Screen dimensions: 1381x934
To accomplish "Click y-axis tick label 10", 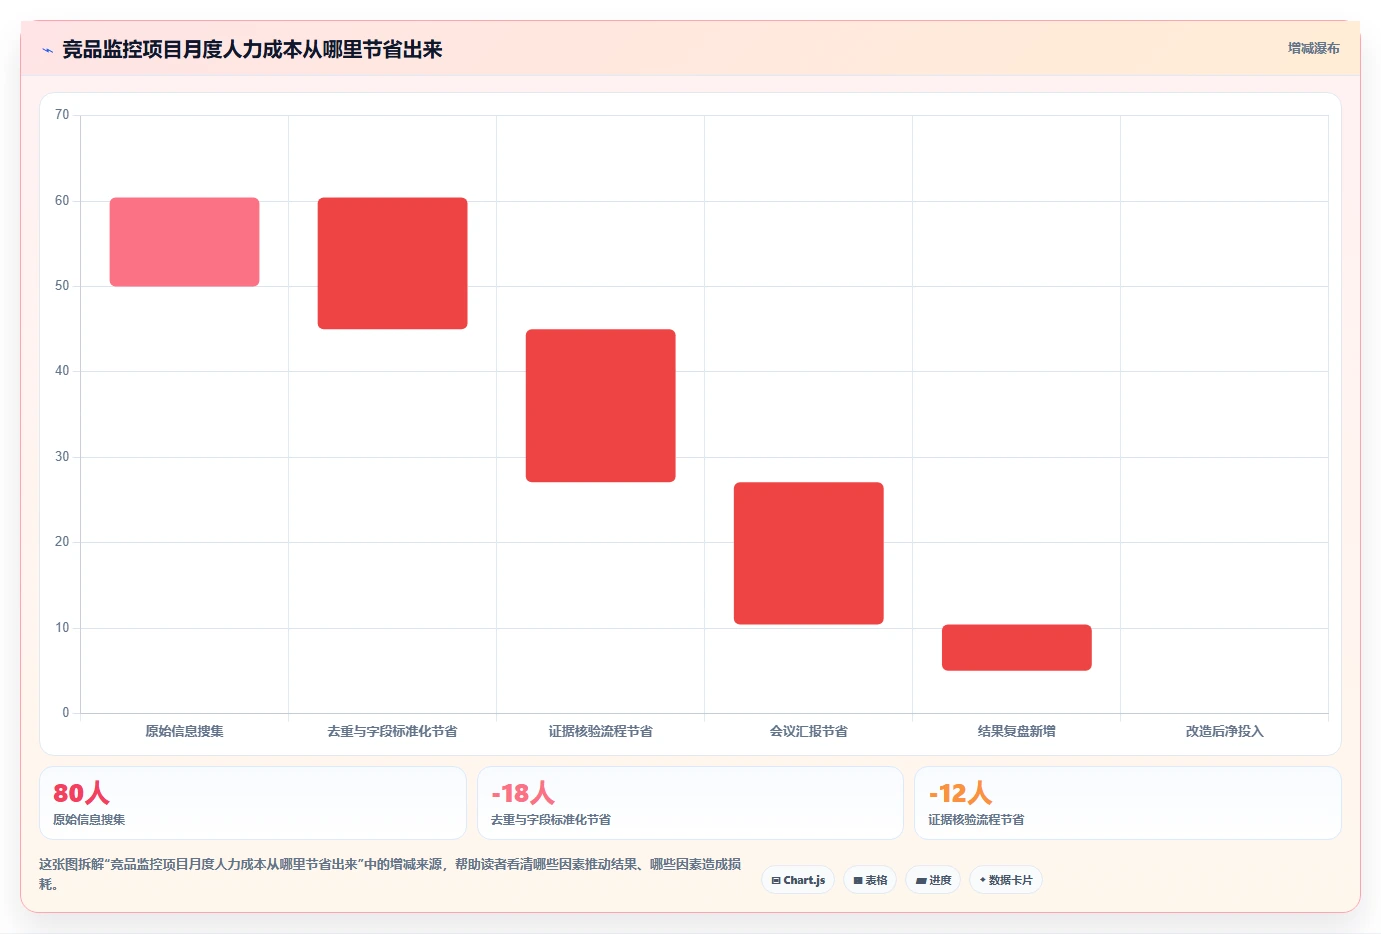I will (x=62, y=628).
